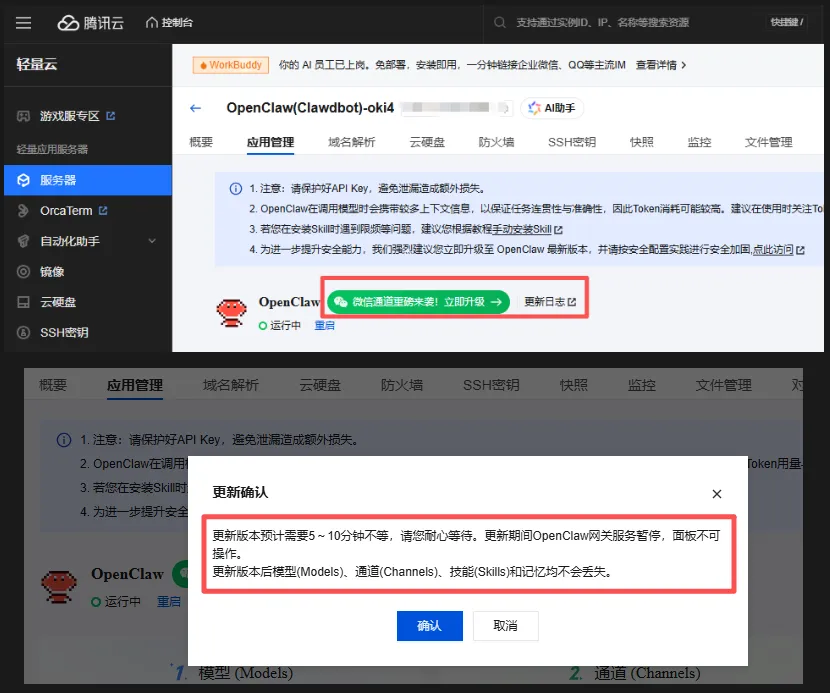Switch to upper 快照 tab
This screenshot has height=693, width=830.
point(642,142)
